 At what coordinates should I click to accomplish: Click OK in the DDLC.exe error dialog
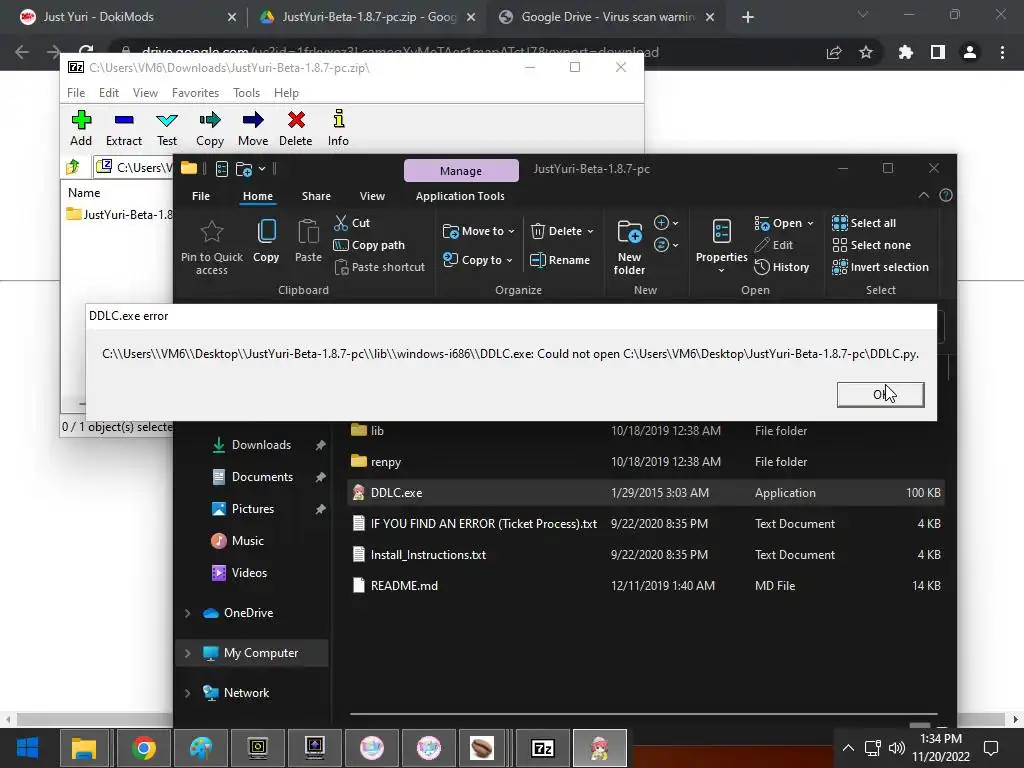[x=880, y=394]
